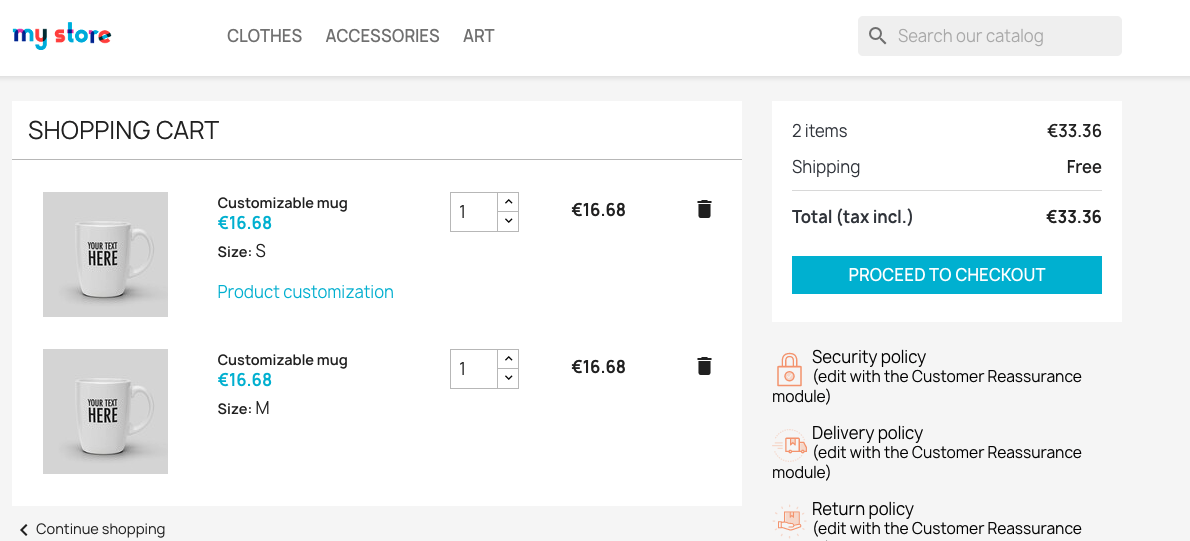Increase quantity of size S mug
Screen dimensions: 1190x541
point(508,202)
